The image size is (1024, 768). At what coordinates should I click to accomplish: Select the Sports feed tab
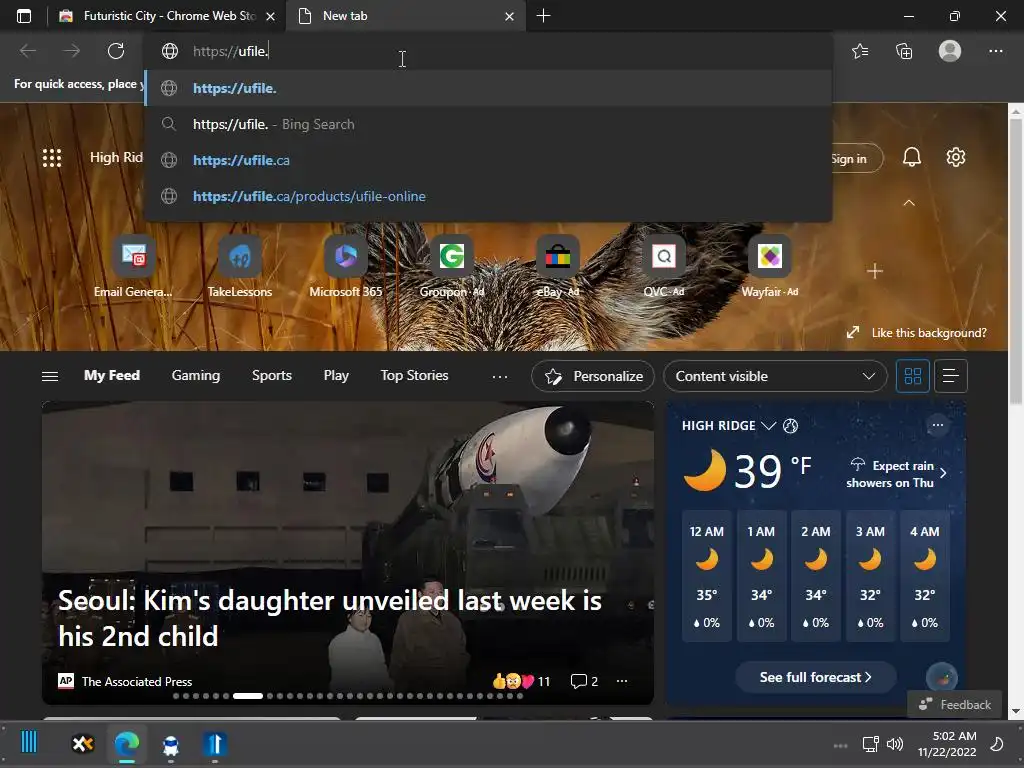pyautogui.click(x=272, y=376)
